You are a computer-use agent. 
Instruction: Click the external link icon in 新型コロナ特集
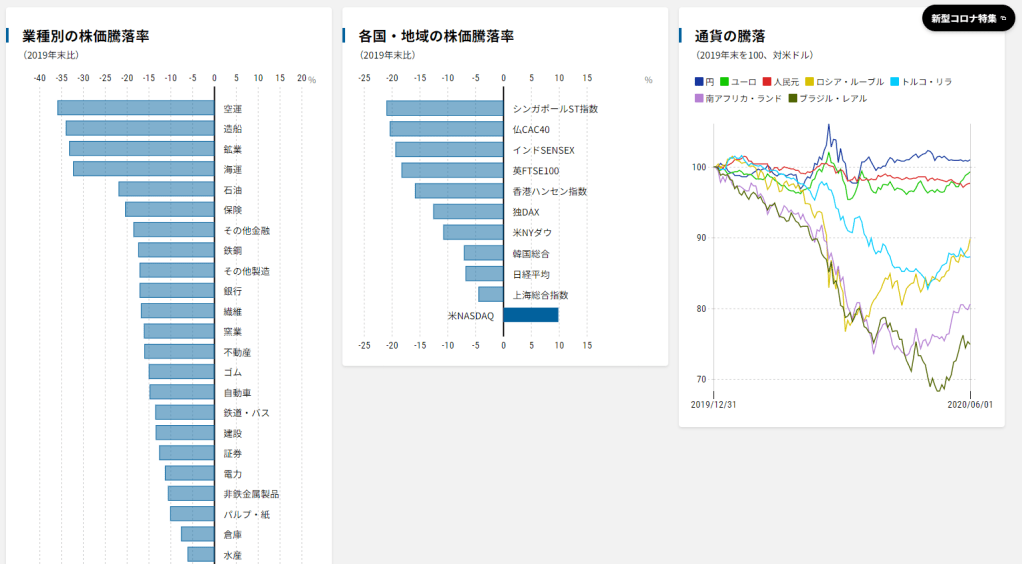click(1003, 18)
